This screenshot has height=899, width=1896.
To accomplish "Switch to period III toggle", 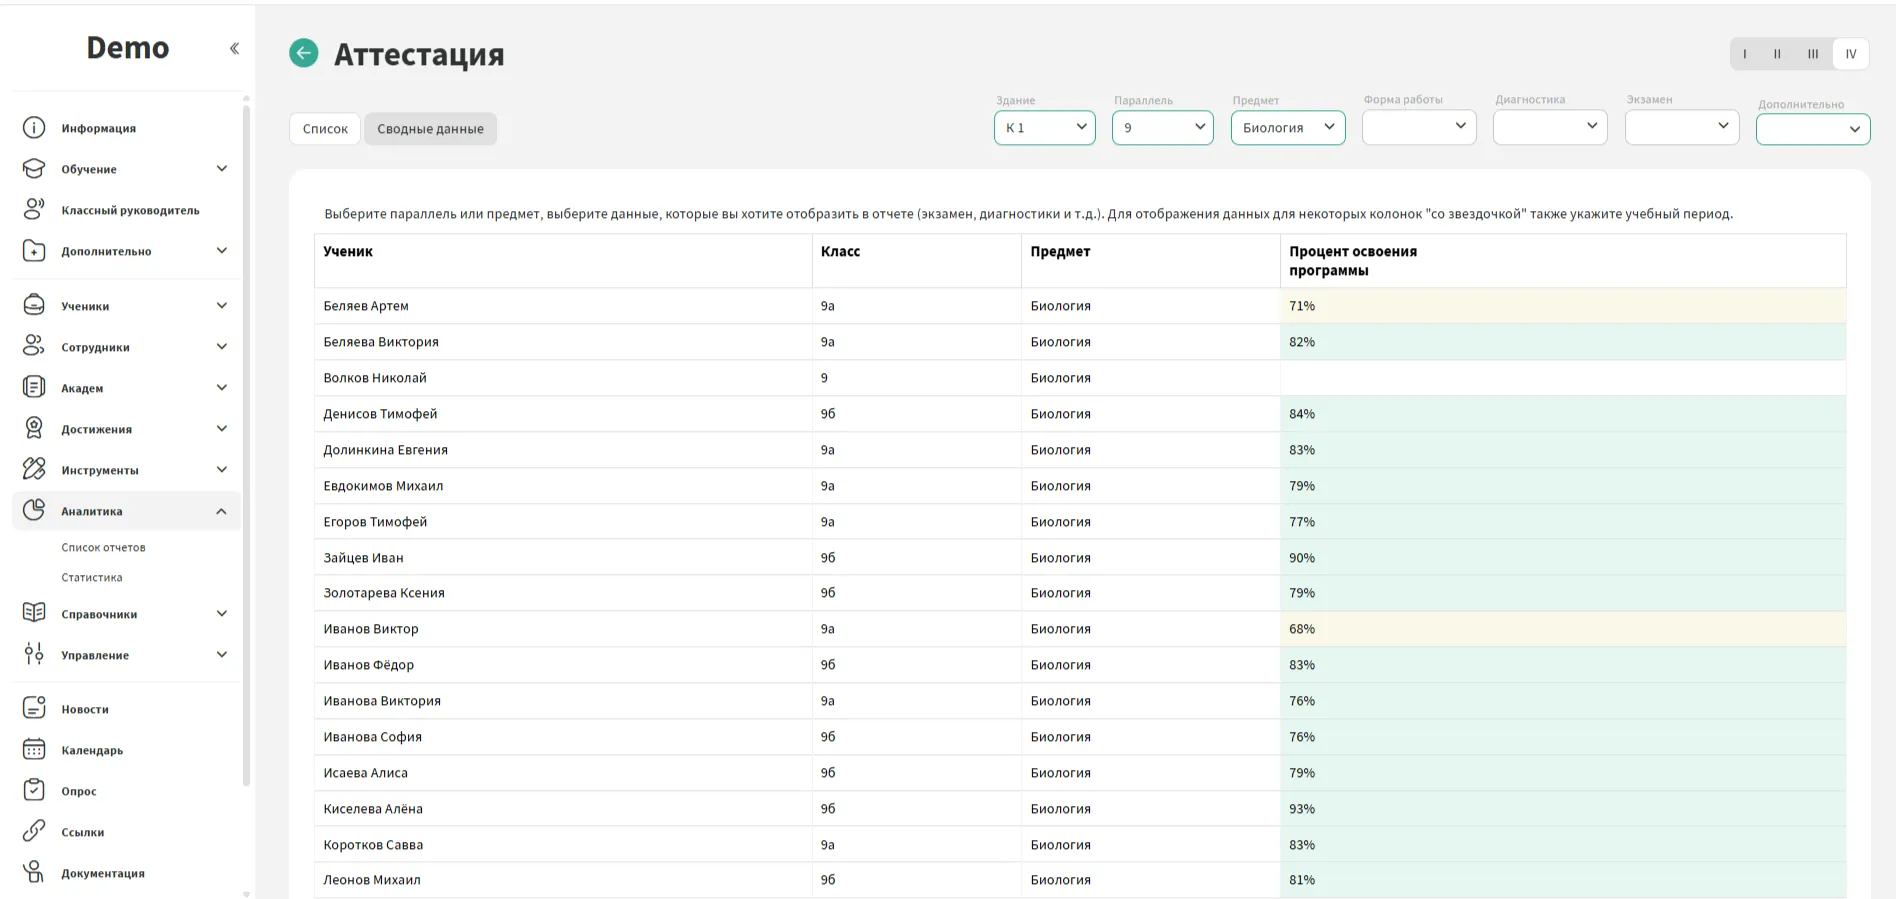I will 1813,54.
